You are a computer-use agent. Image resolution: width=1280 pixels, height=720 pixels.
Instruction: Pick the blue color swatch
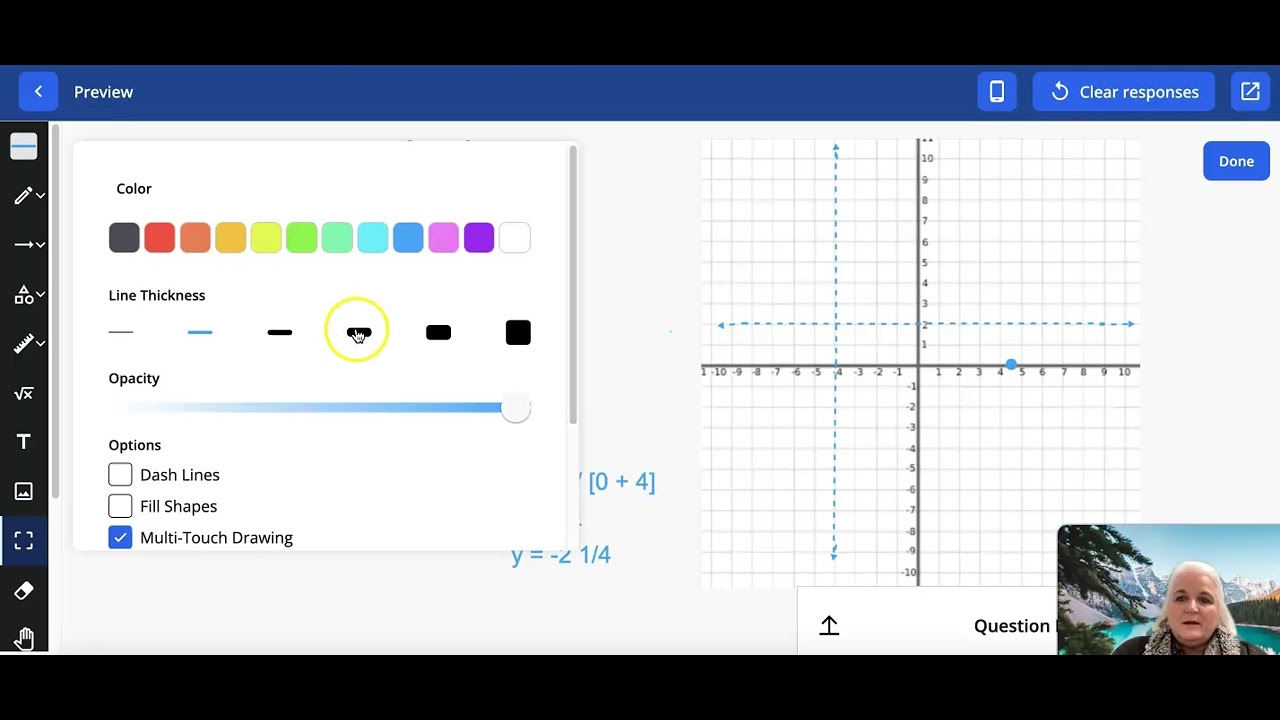pyautogui.click(x=408, y=238)
